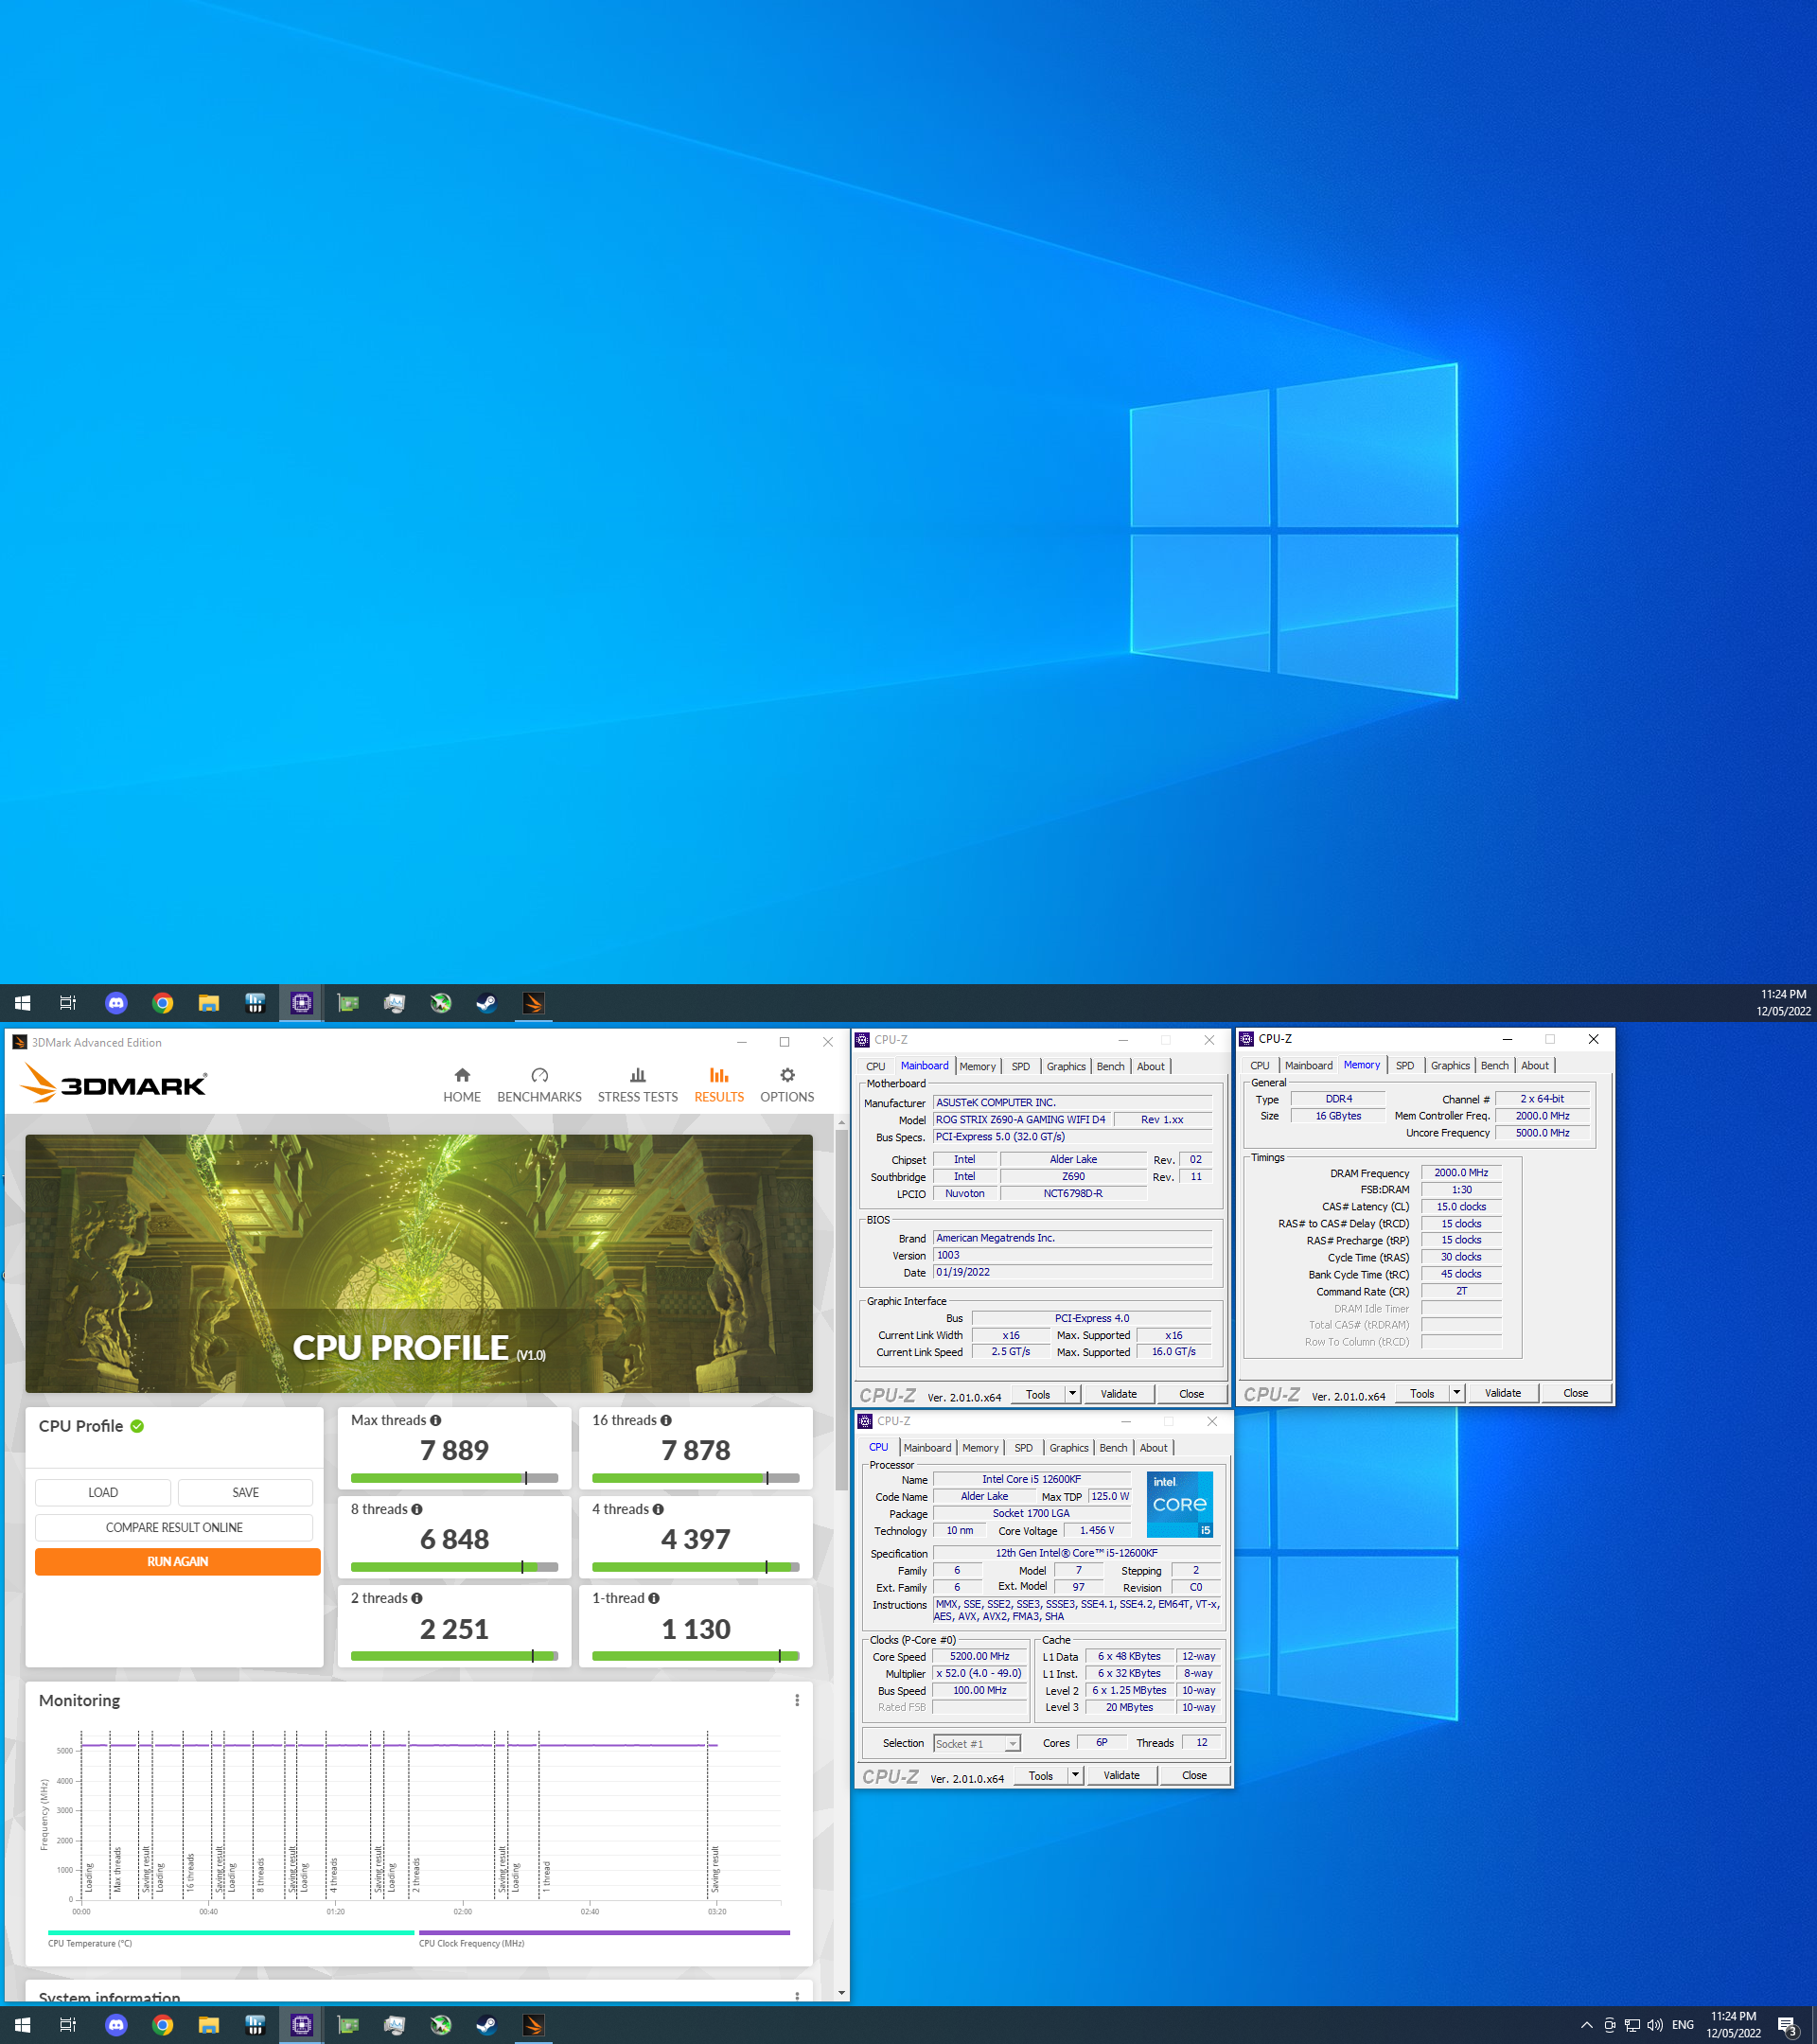Show hidden tray icons chevron

pyautogui.click(x=1586, y=2025)
